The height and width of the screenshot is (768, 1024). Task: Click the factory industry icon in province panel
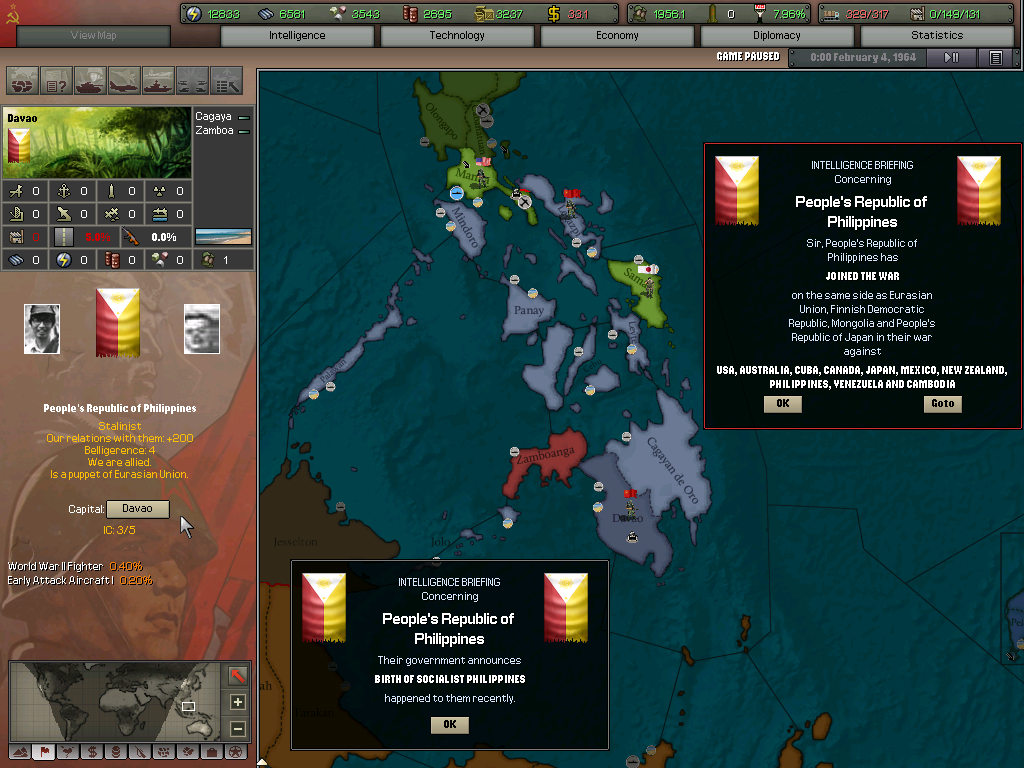coord(16,237)
